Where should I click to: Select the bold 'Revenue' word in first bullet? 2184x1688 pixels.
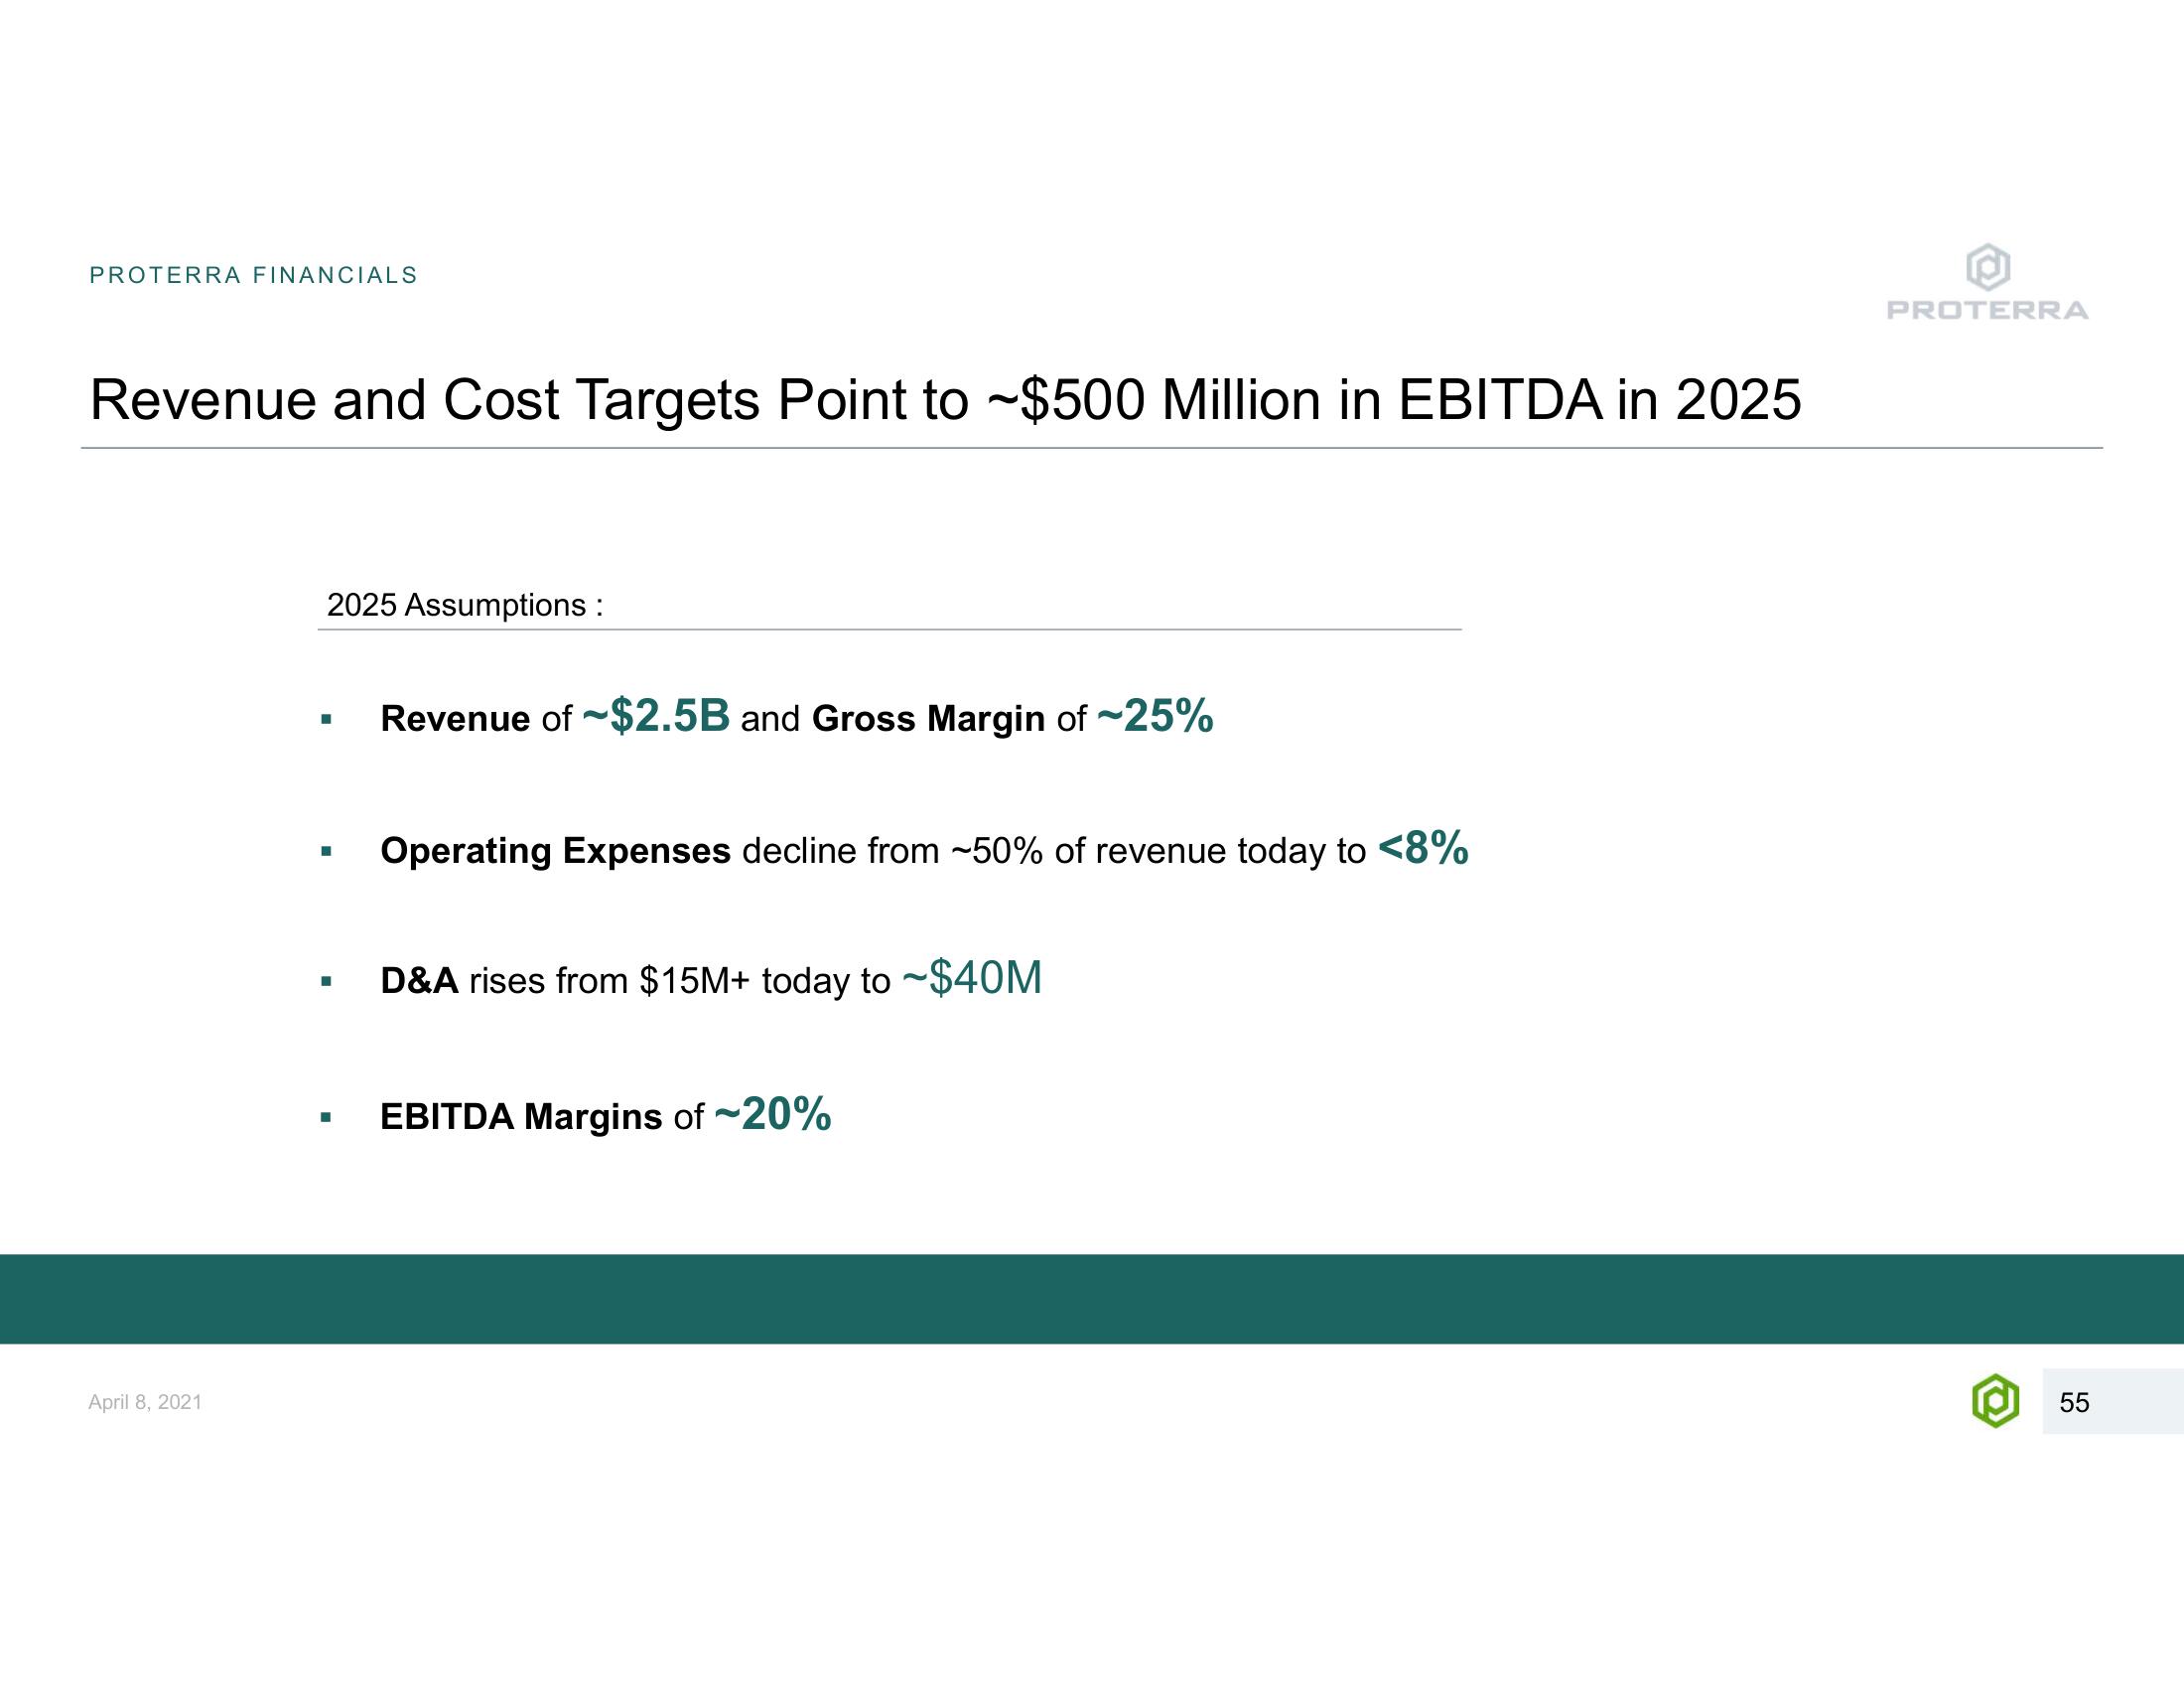point(455,718)
